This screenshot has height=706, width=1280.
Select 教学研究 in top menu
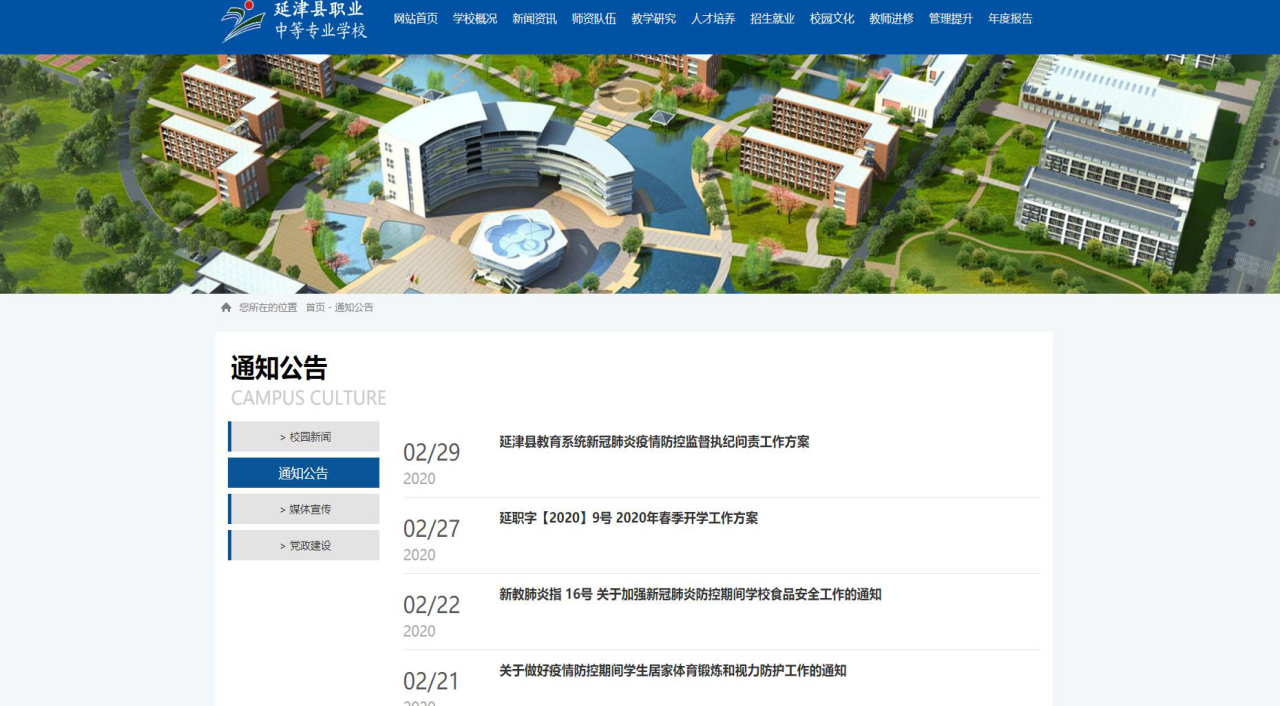tap(653, 19)
